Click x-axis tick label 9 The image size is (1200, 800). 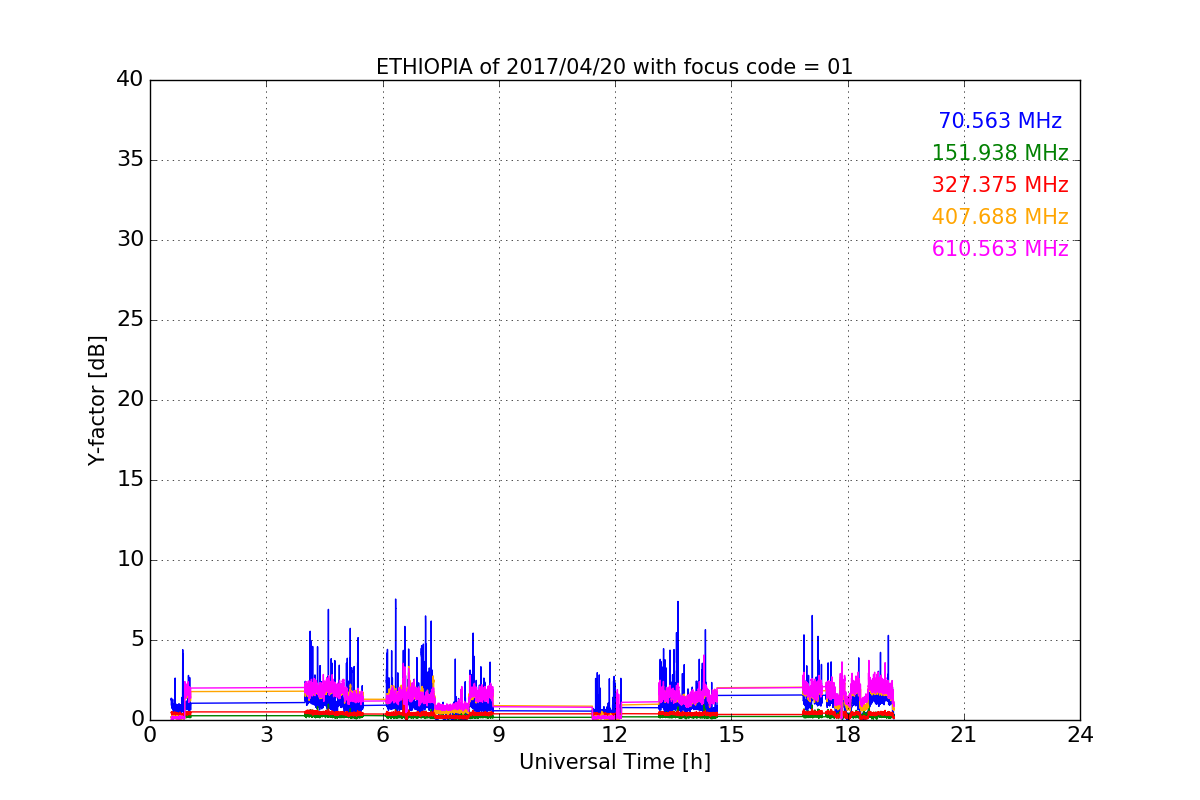coord(499,735)
